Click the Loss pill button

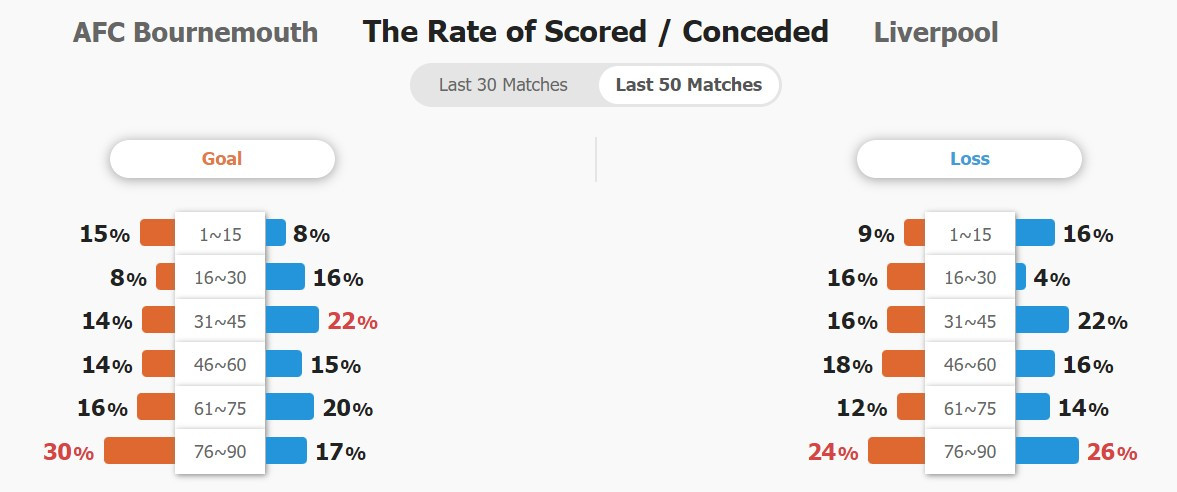coord(969,158)
